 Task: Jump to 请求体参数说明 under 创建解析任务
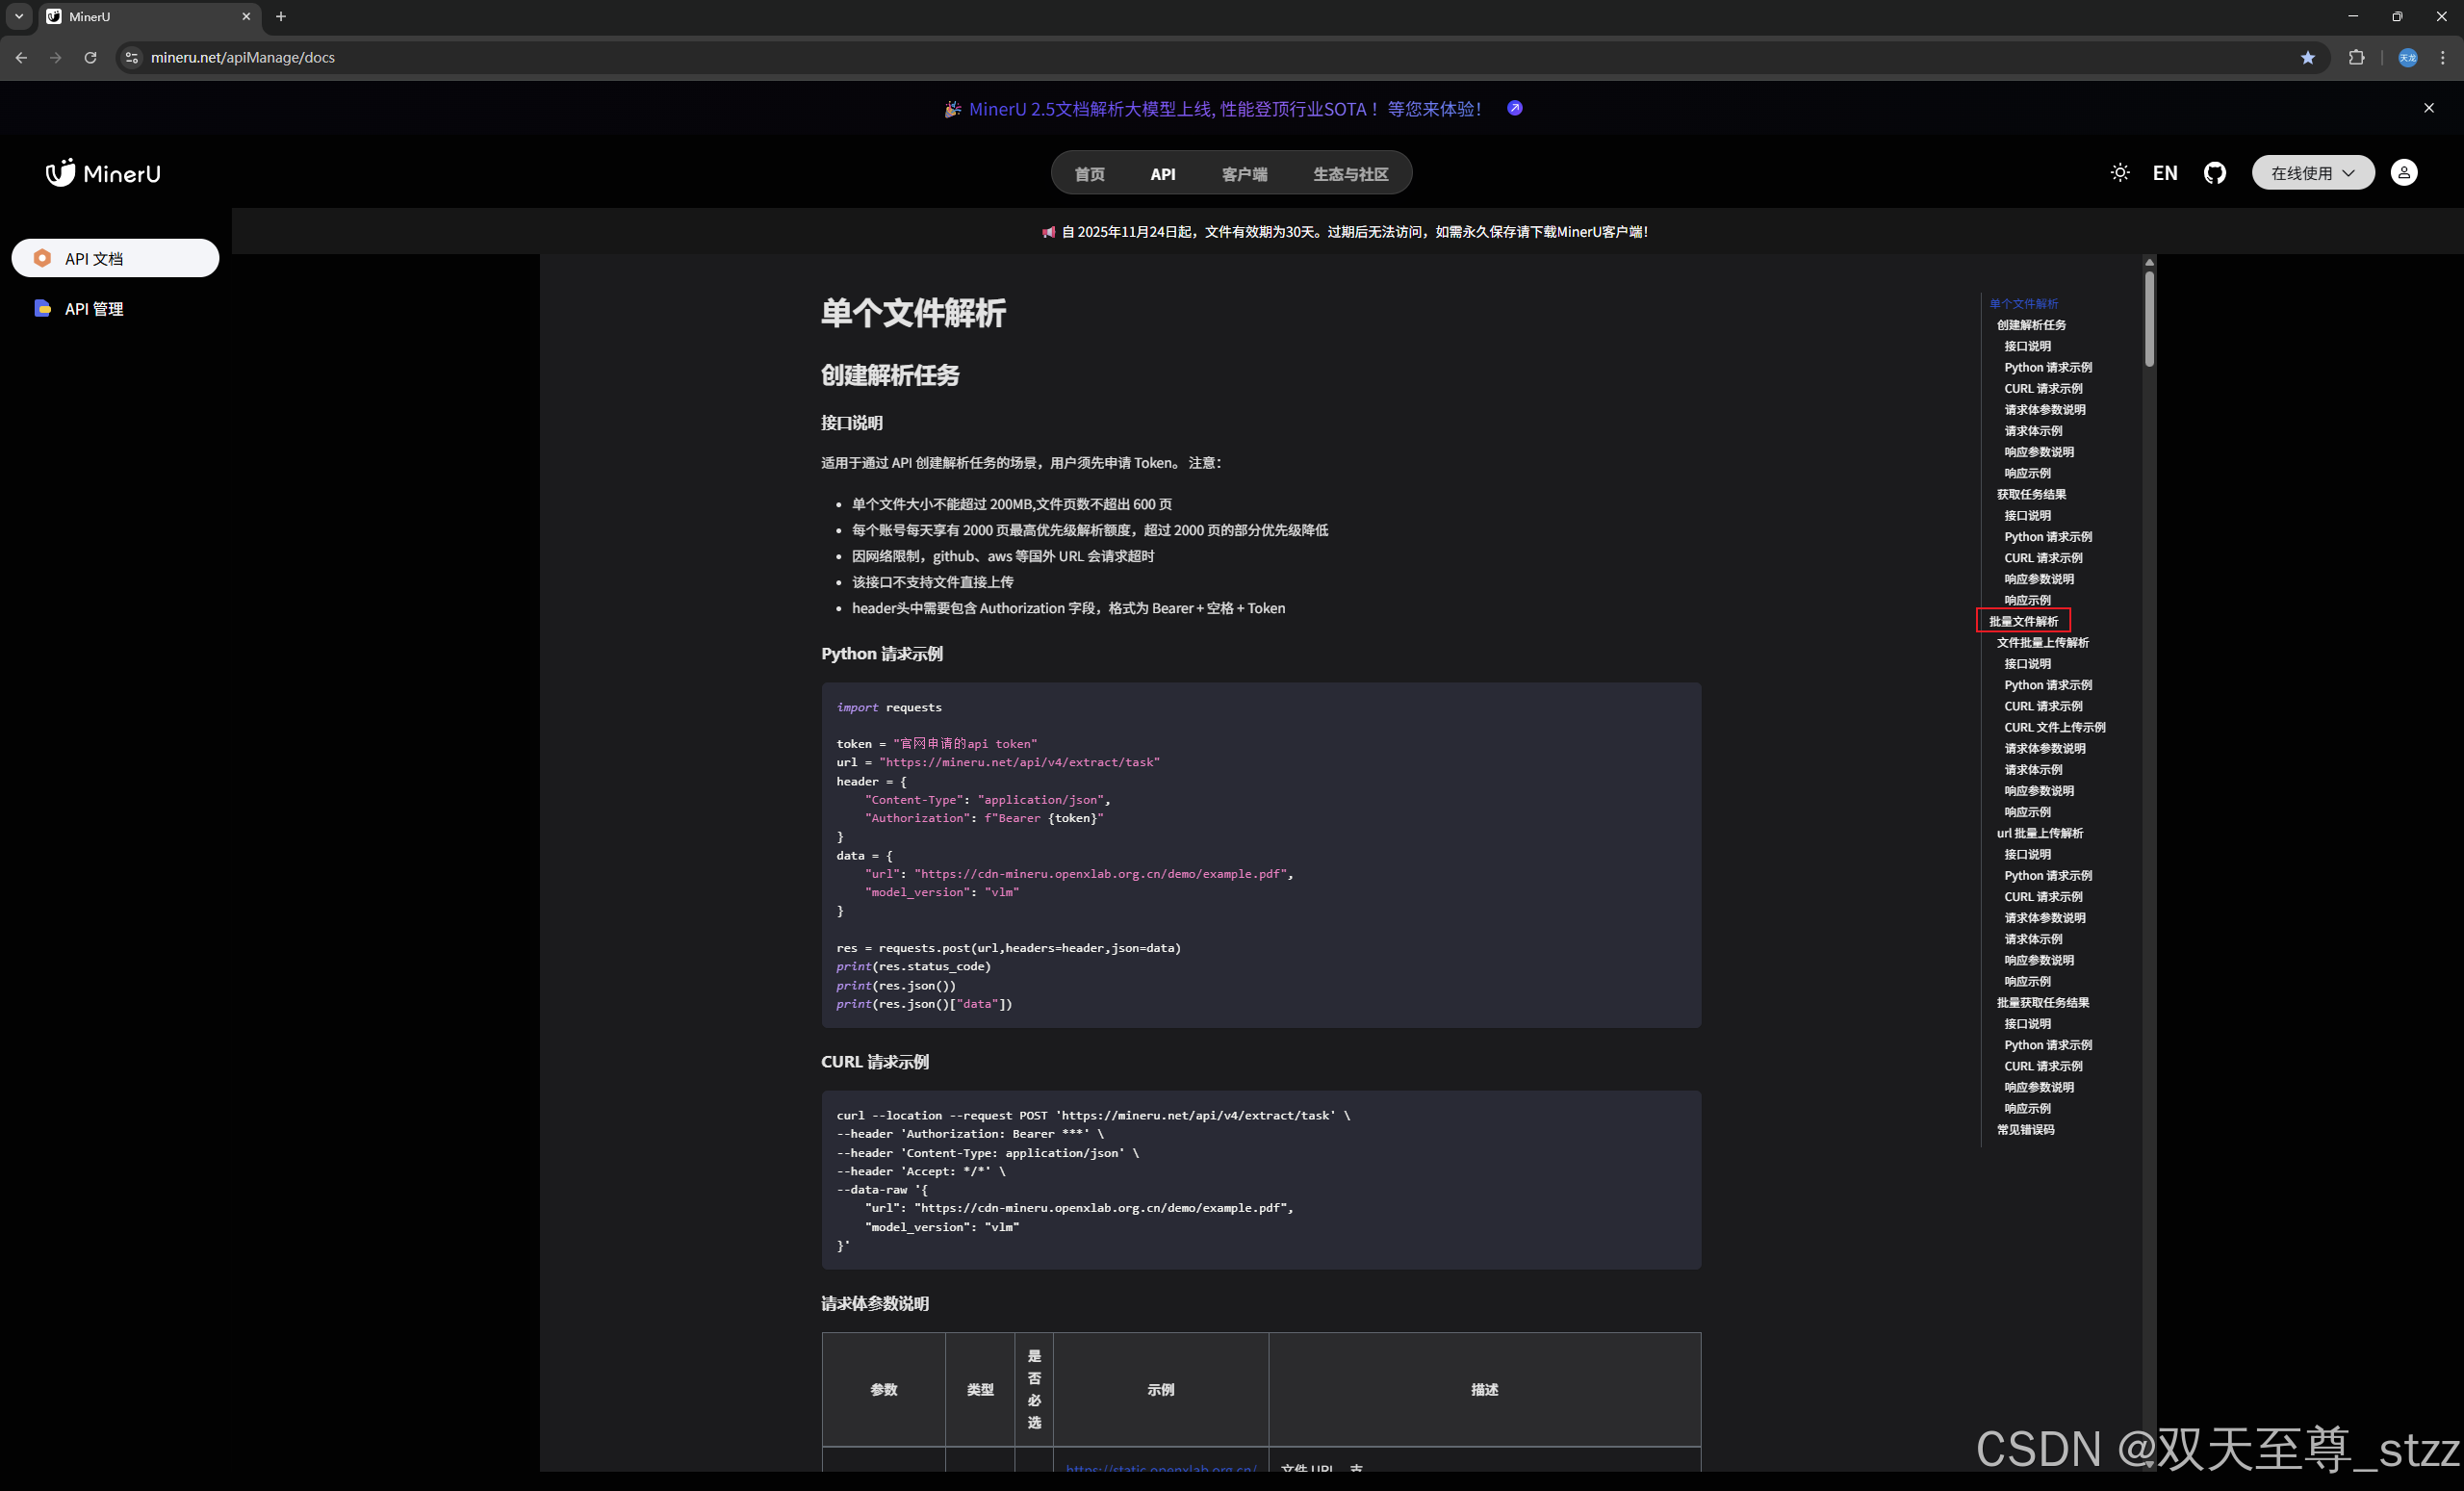click(x=2044, y=410)
